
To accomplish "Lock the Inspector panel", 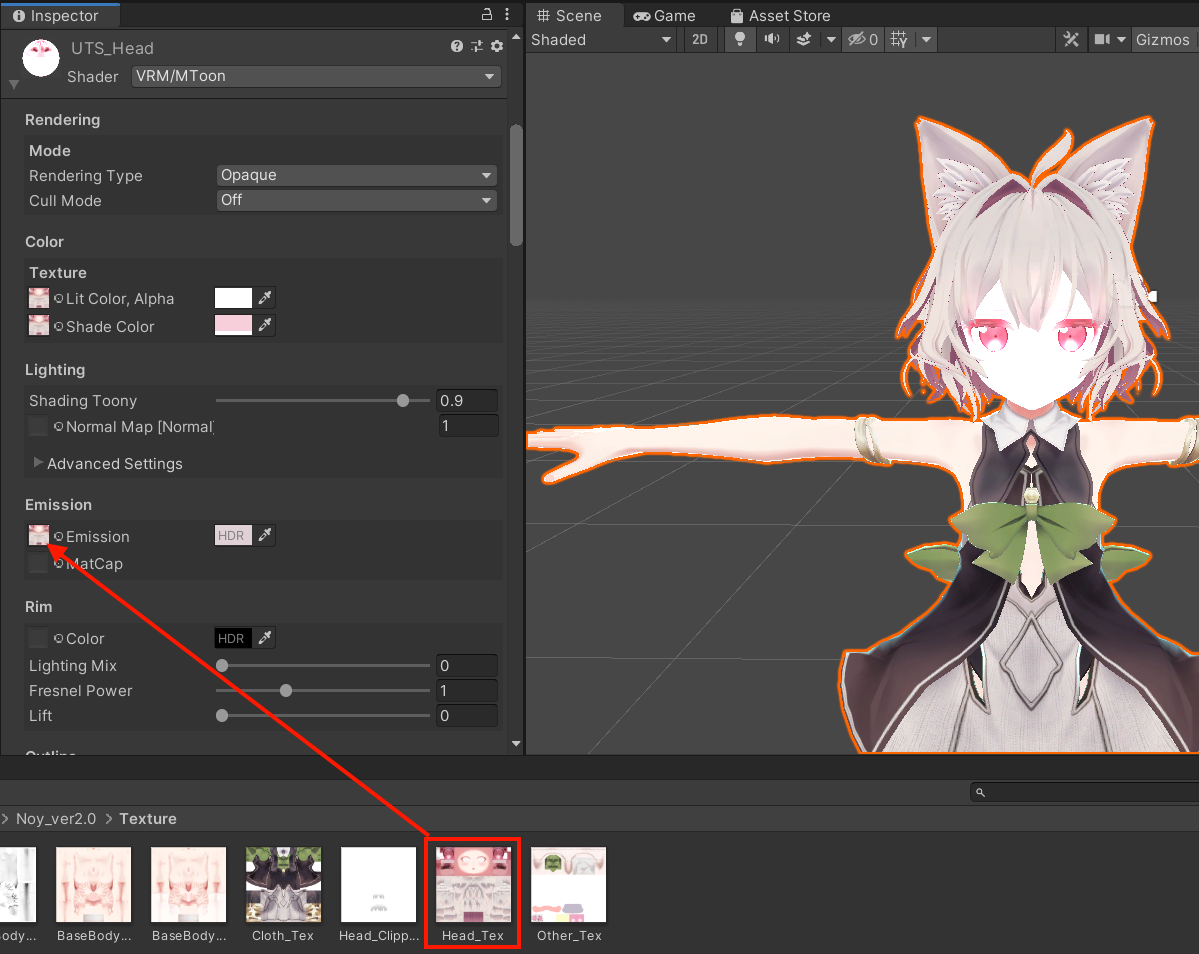I will (x=486, y=15).
